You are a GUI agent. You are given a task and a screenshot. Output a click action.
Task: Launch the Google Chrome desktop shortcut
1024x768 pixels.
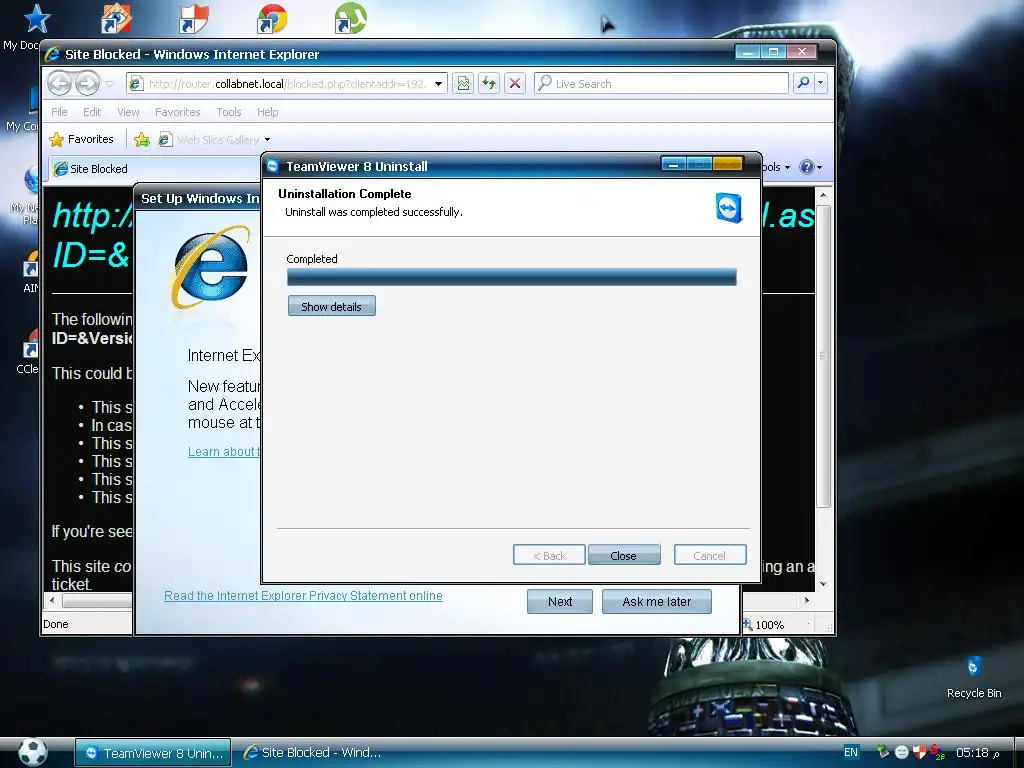click(x=272, y=18)
